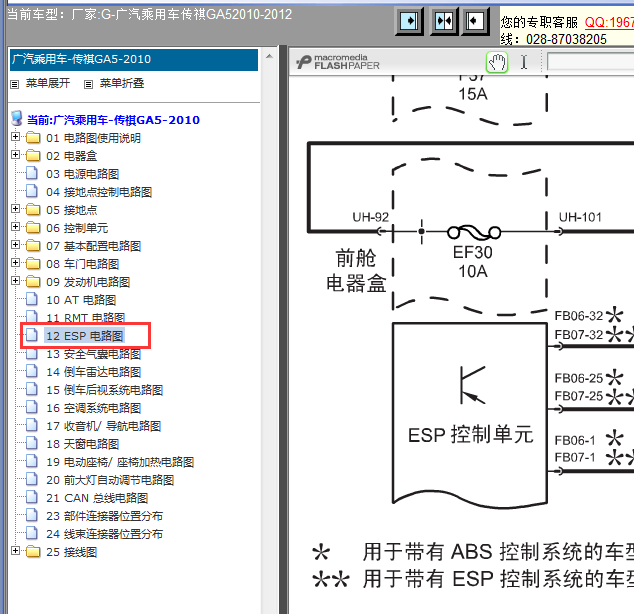
Task: Open the QQ customer service link
Action: (x=609, y=22)
